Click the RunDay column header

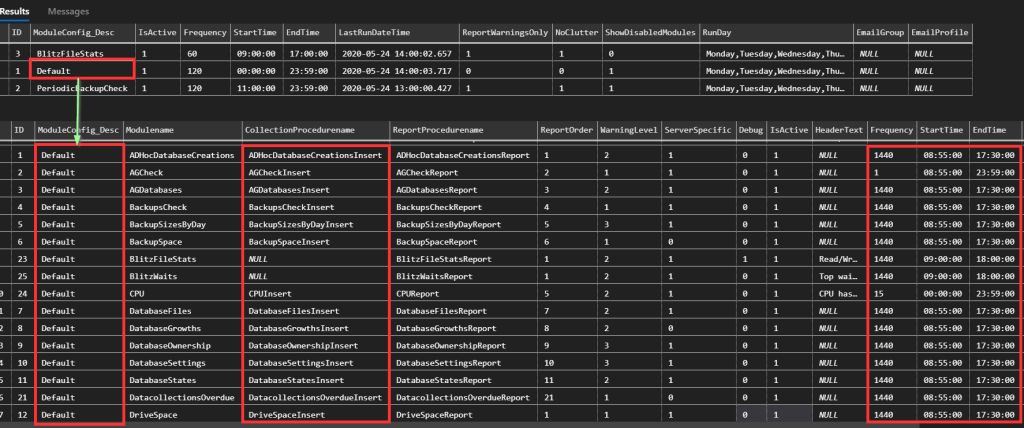[x=717, y=32]
